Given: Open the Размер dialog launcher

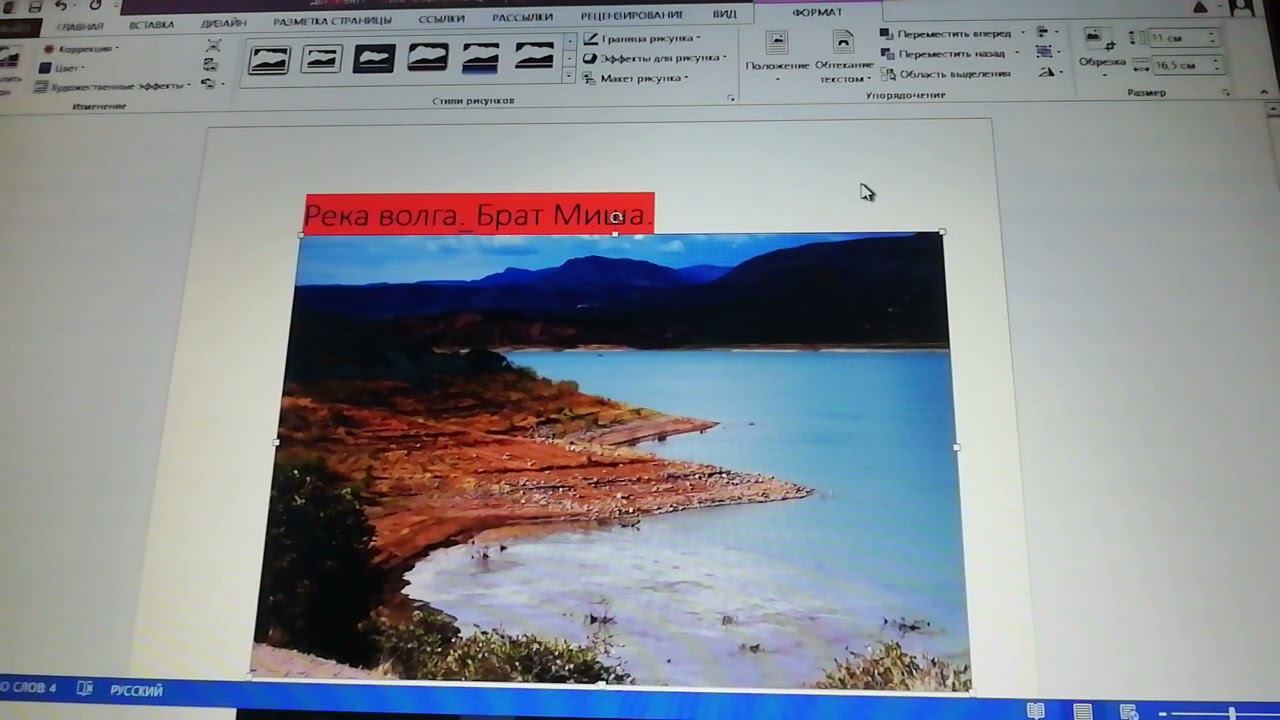Looking at the screenshot, I should tap(1226, 93).
